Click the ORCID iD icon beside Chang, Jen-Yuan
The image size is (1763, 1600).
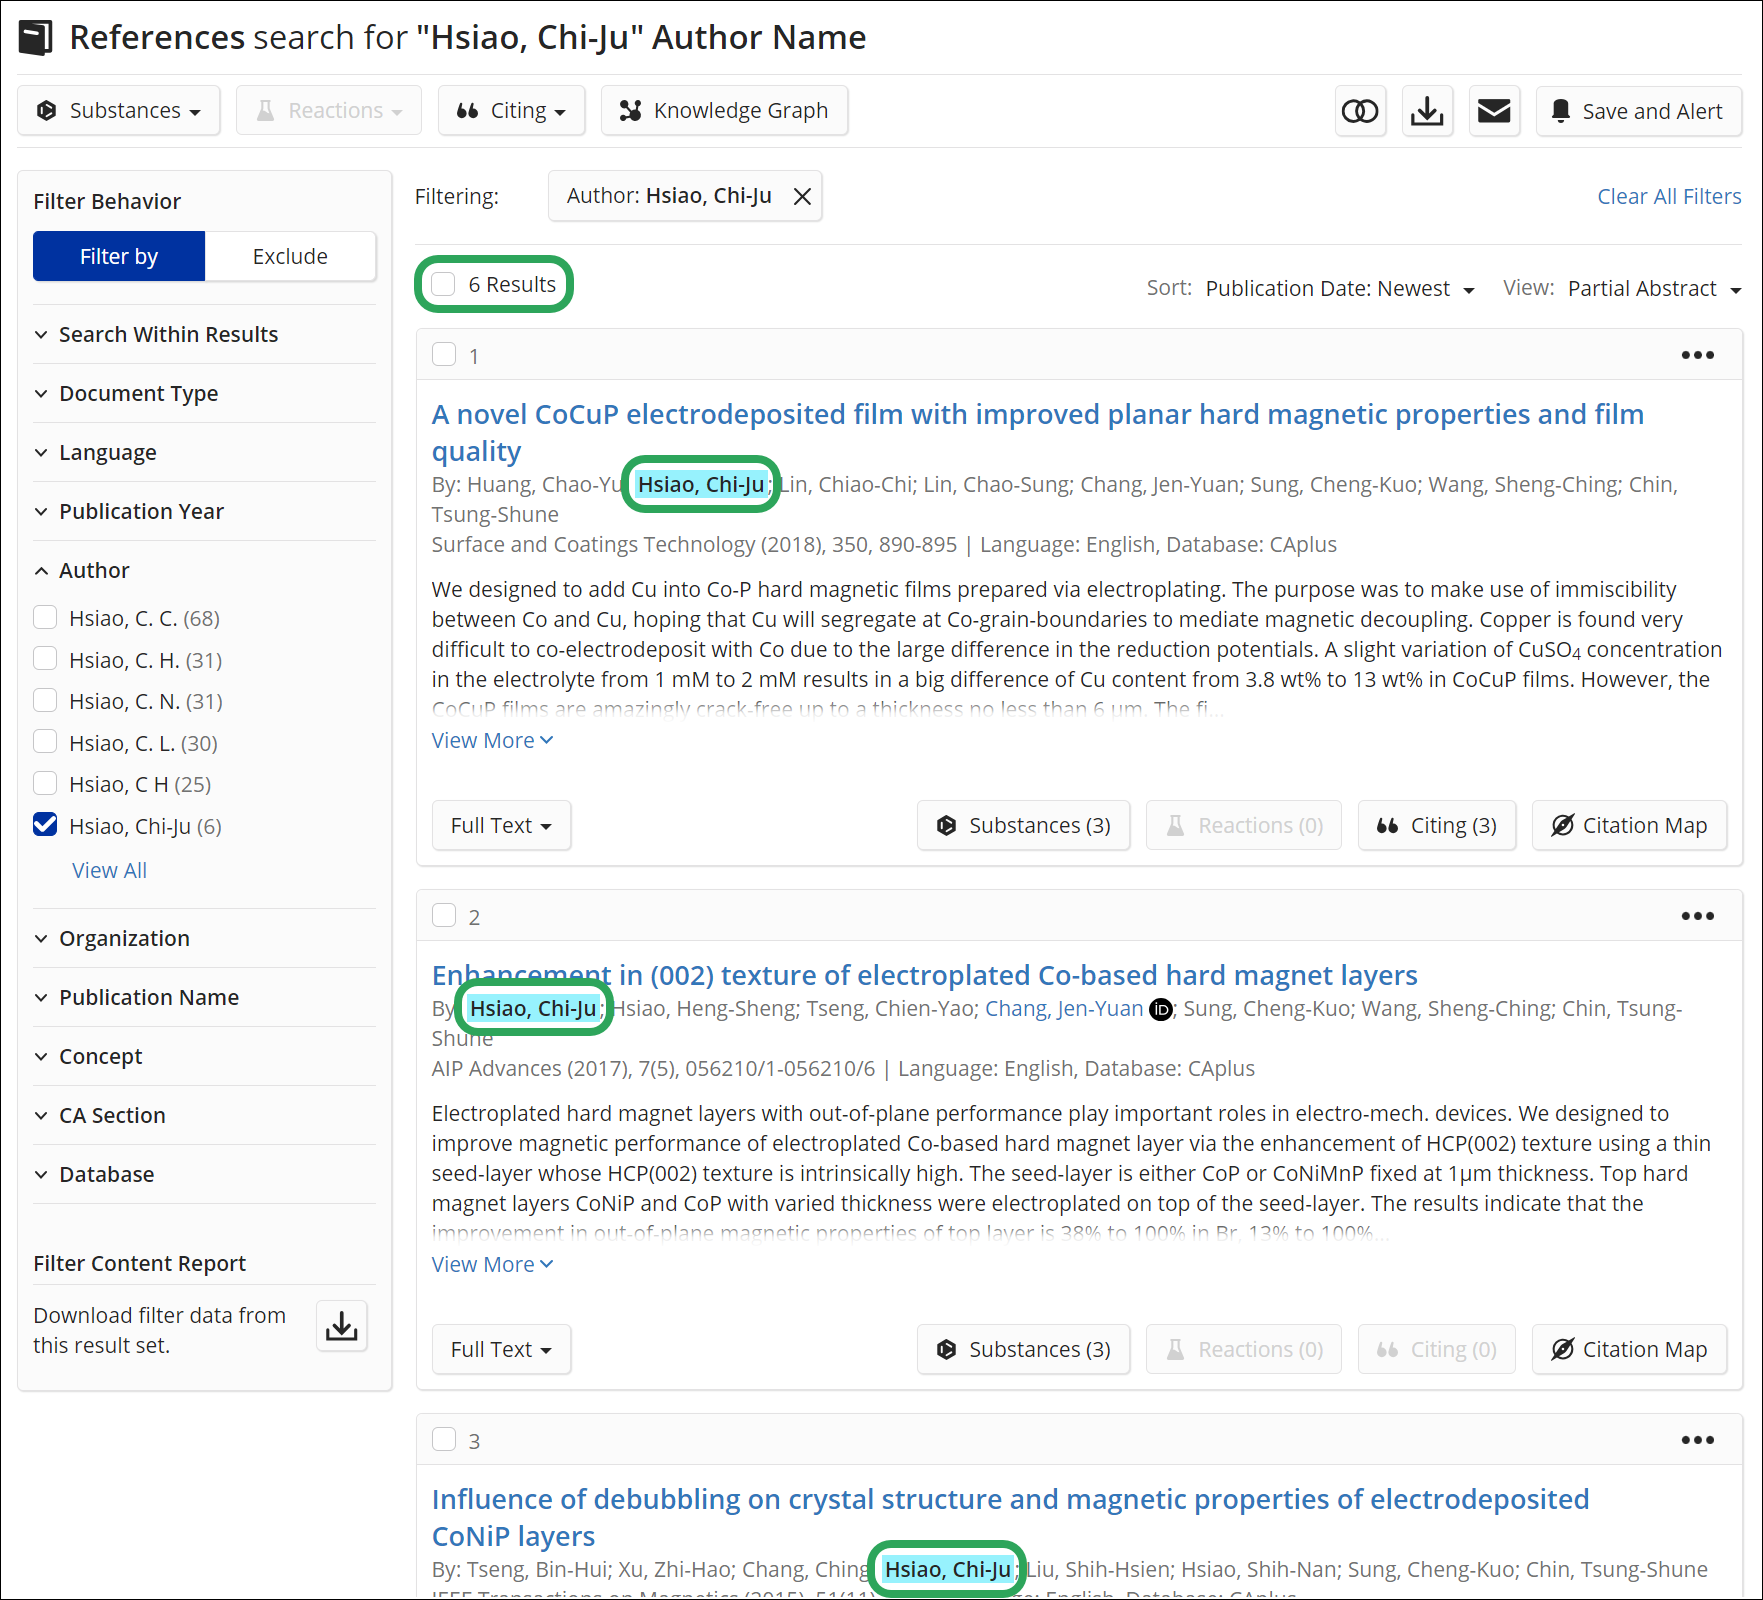click(1161, 1009)
